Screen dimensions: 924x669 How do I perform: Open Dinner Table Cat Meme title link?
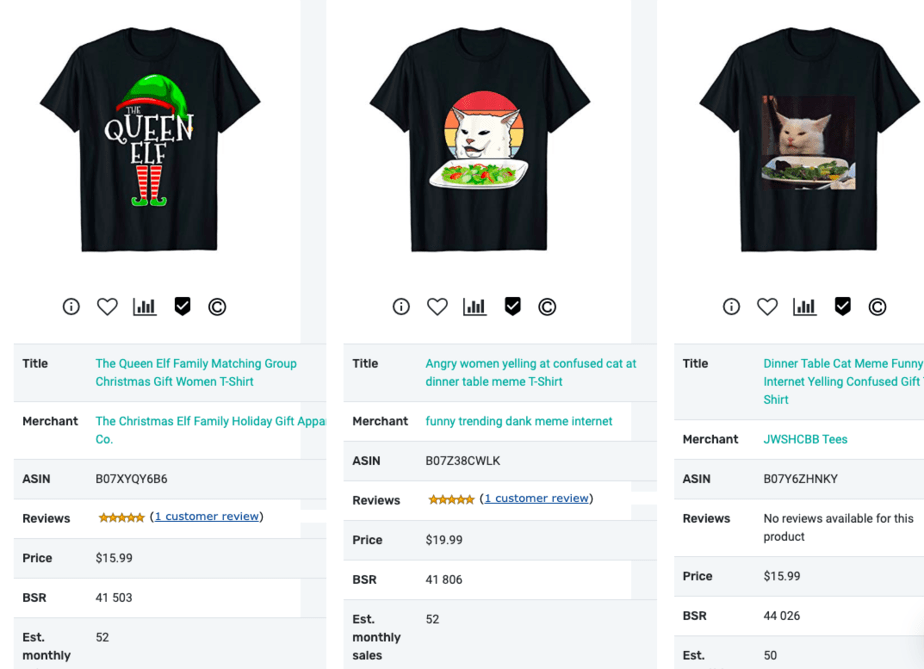pos(843,381)
